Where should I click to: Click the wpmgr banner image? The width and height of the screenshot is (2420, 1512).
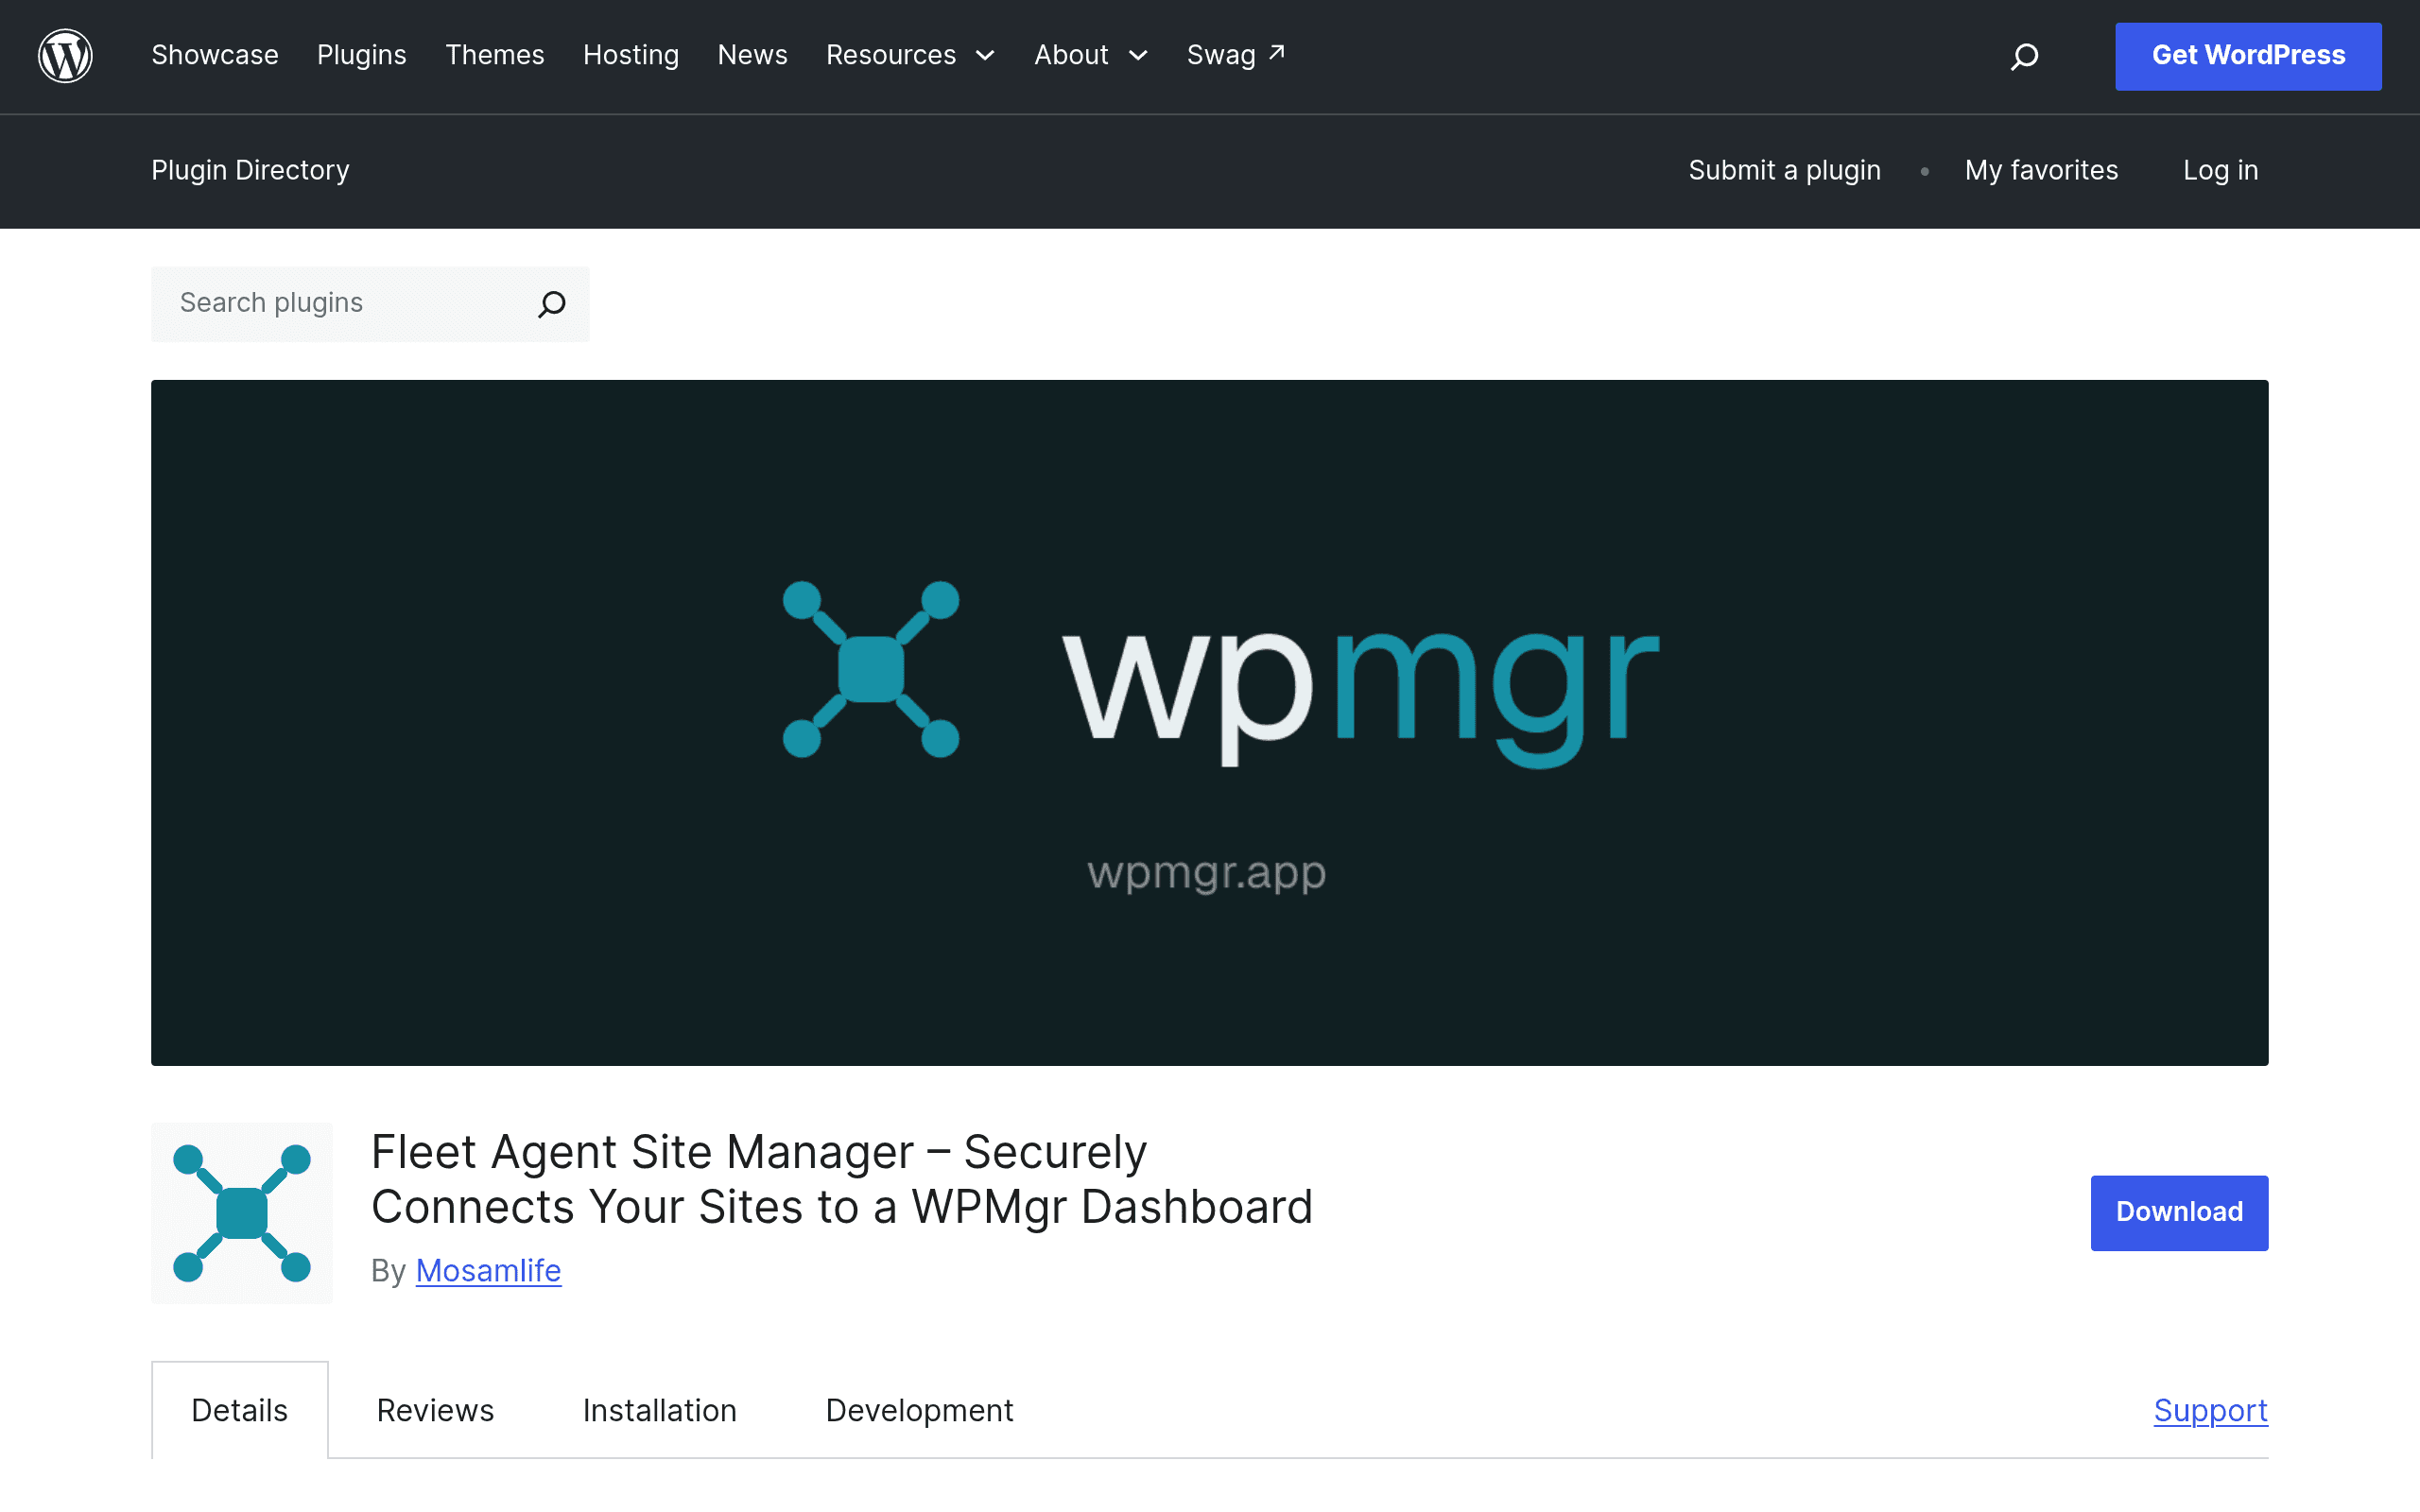1209,722
